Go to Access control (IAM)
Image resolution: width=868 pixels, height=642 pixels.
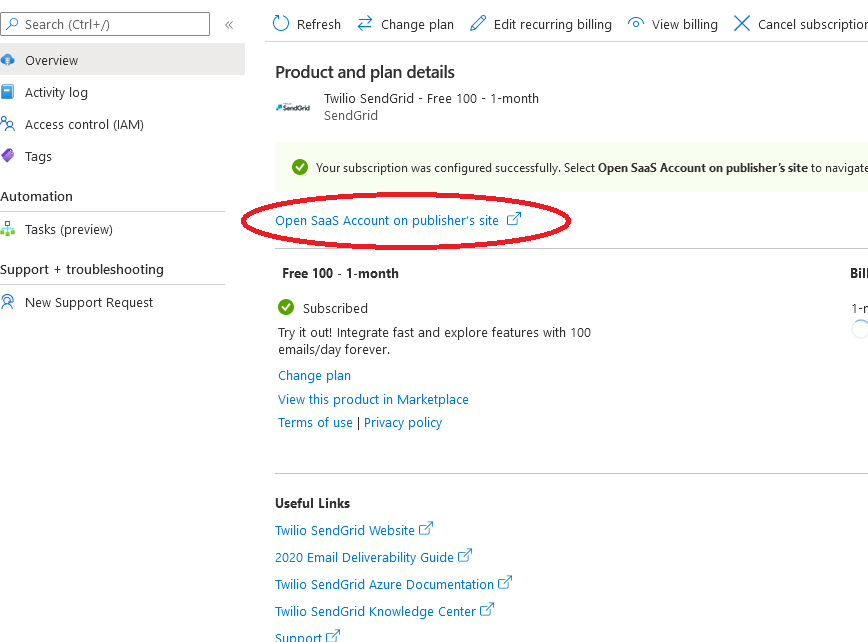pyautogui.click(x=84, y=124)
